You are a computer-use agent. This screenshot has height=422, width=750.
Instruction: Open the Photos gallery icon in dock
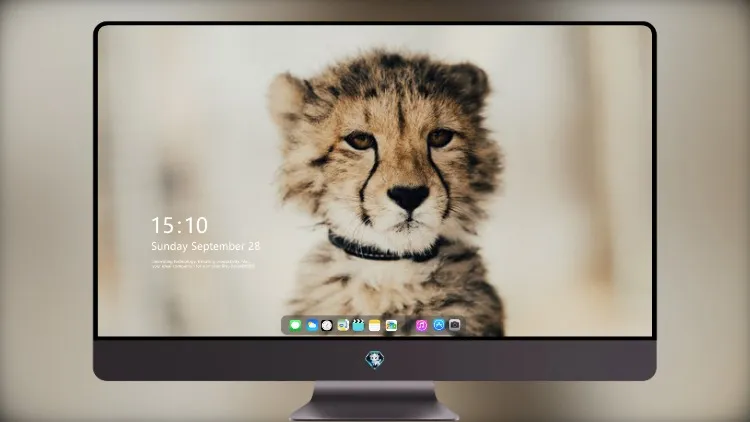pyautogui.click(x=391, y=325)
